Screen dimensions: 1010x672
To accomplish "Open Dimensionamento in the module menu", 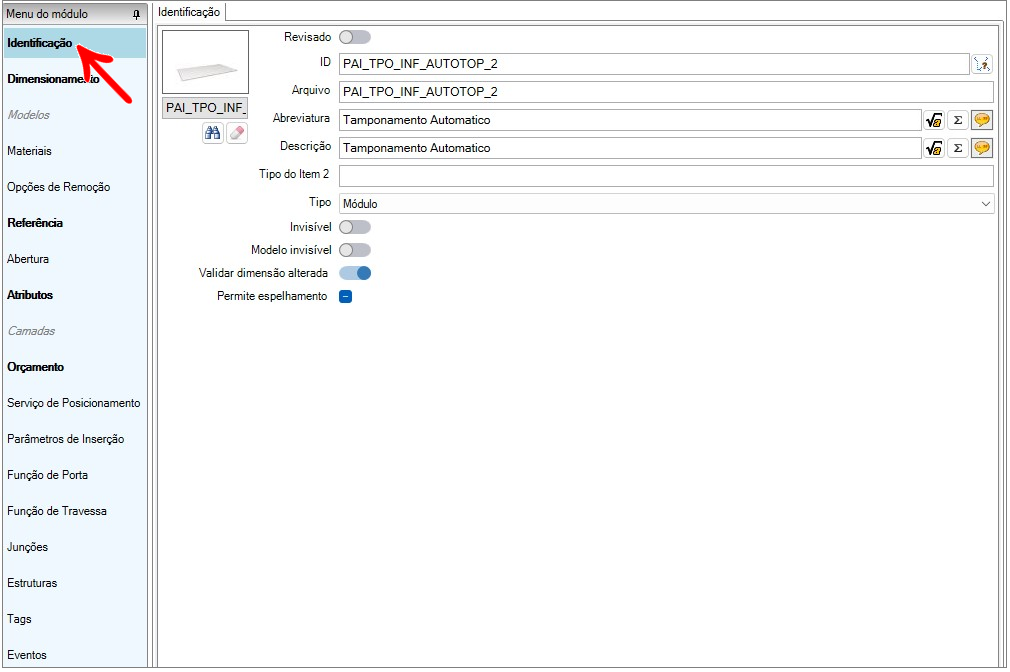I will pyautogui.click(x=75, y=79).
